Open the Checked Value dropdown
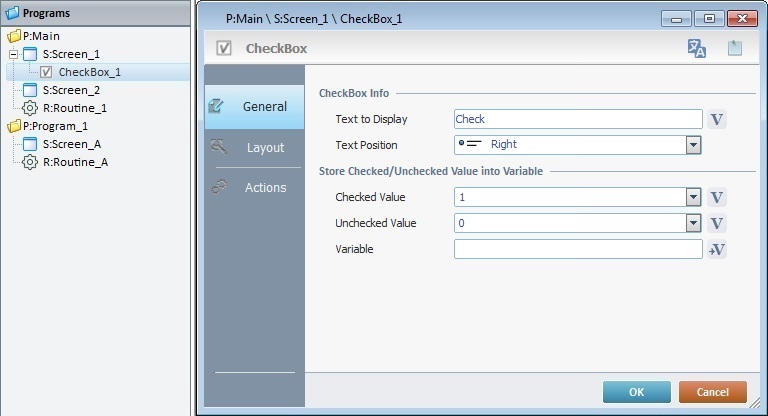This screenshot has width=768, height=416. tap(692, 197)
